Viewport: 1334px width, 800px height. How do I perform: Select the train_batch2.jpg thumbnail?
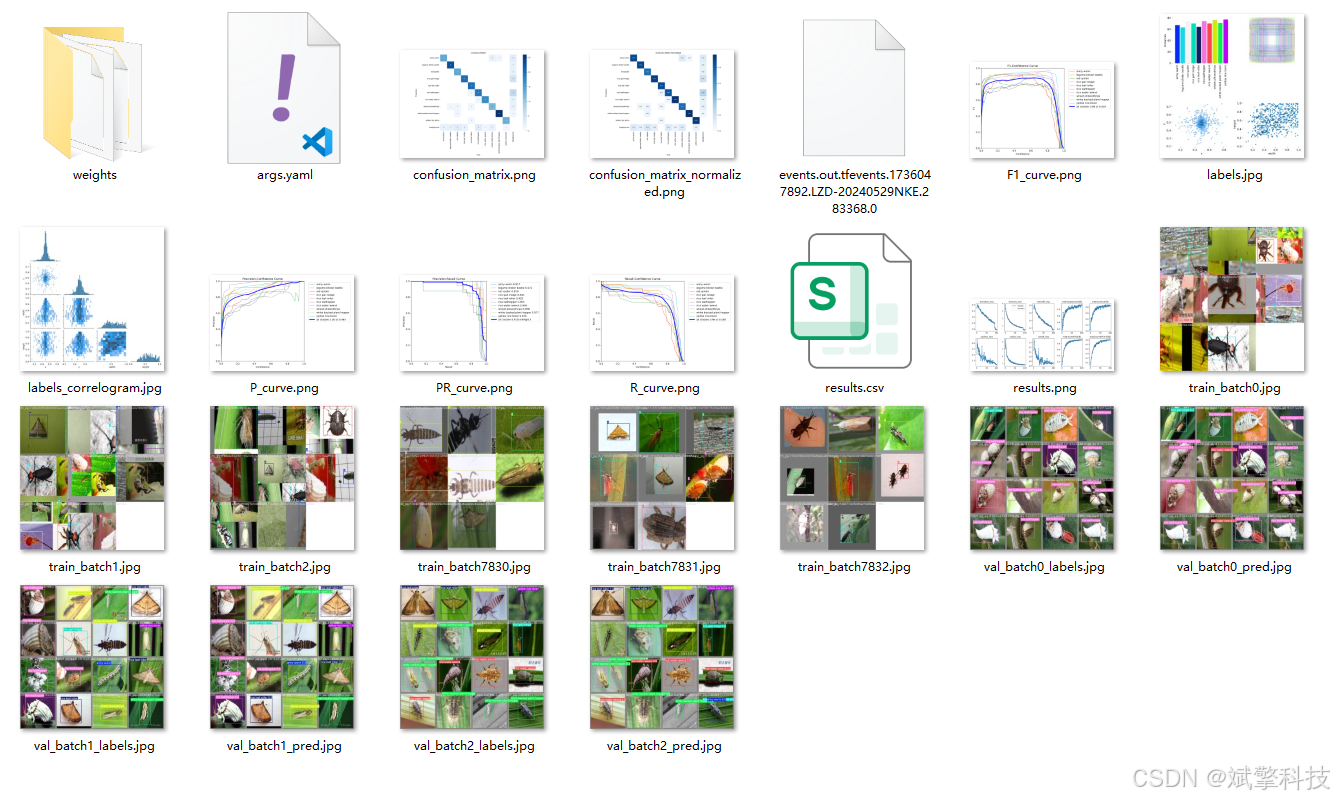pos(284,478)
